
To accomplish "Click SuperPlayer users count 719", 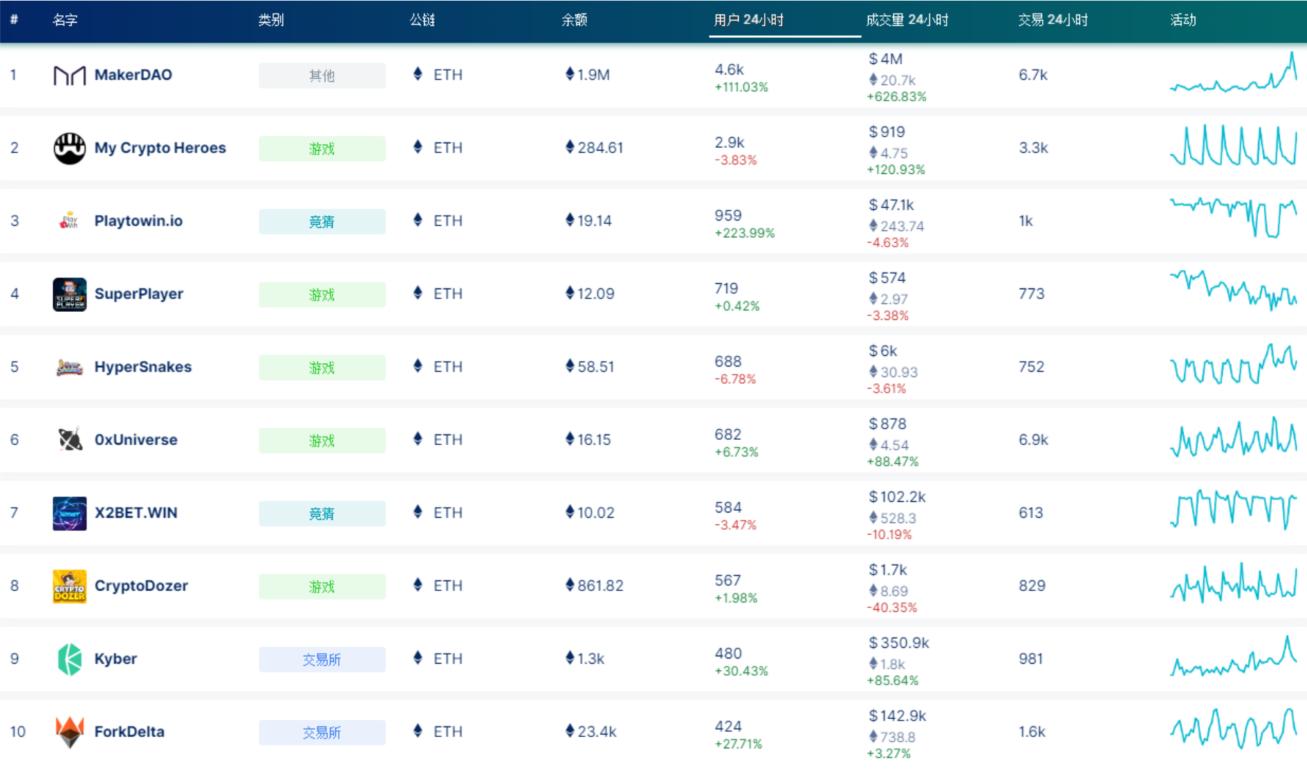I will pyautogui.click(x=728, y=288).
